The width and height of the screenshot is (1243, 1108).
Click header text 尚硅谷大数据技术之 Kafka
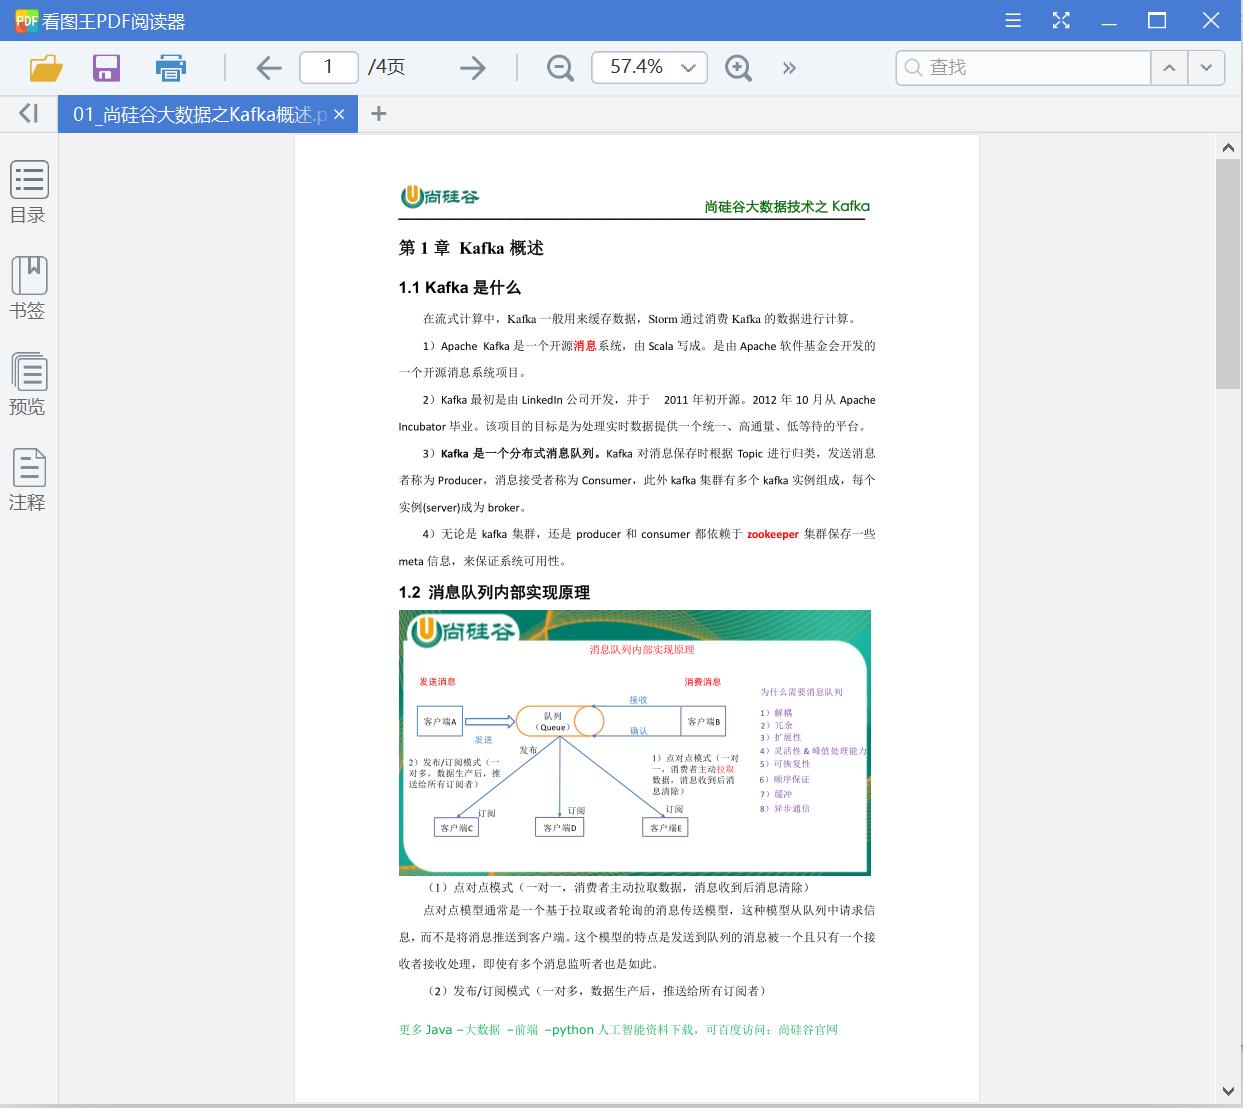[x=787, y=206]
